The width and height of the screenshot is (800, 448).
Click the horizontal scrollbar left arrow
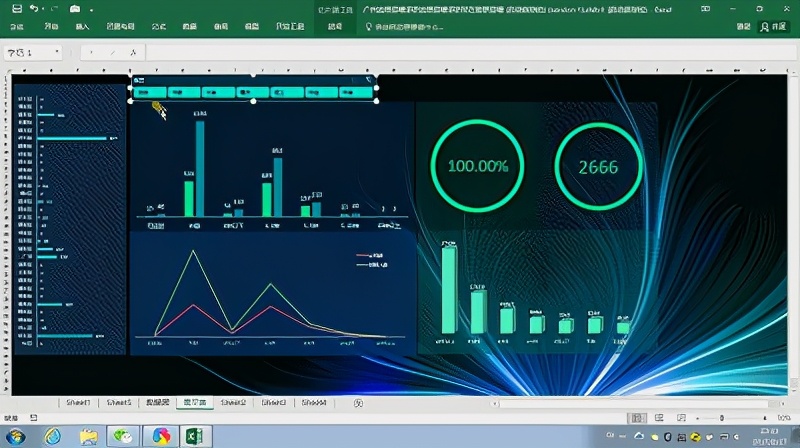coord(494,404)
